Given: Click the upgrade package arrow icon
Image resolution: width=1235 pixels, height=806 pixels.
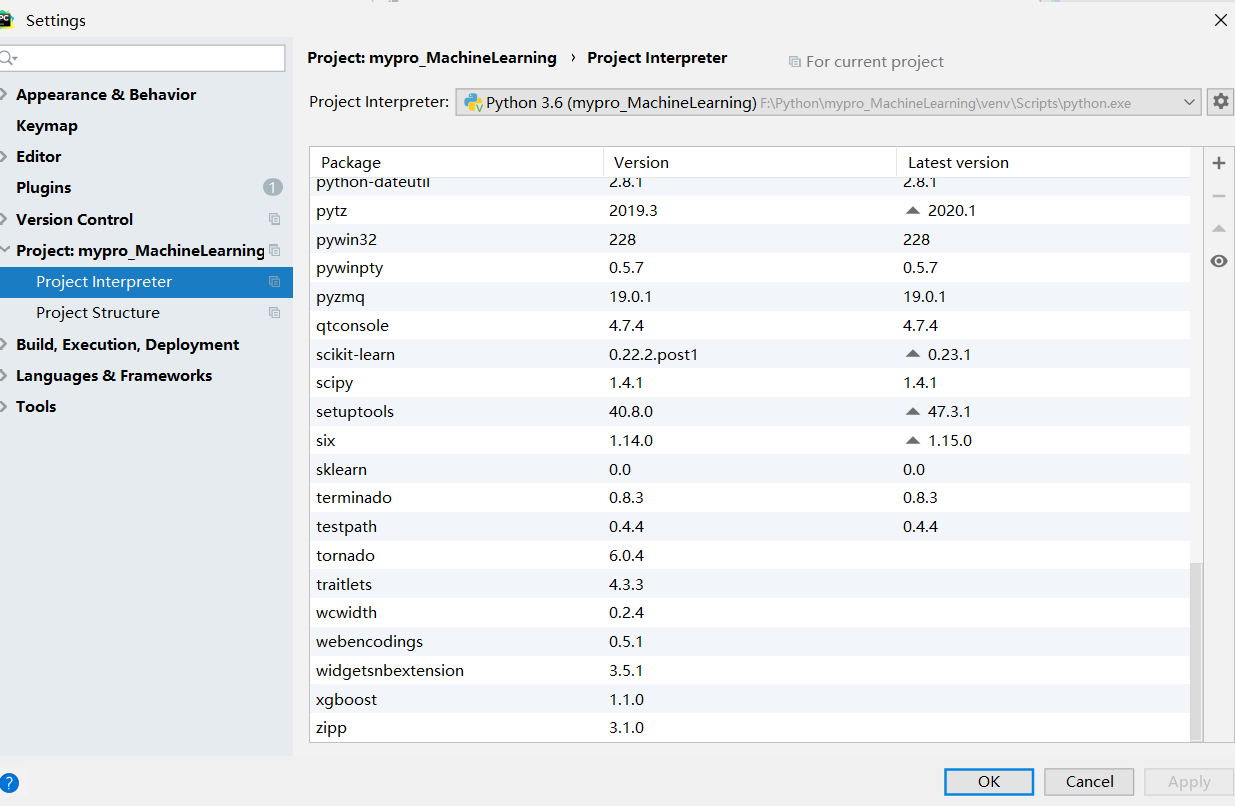Looking at the screenshot, I should click(1218, 229).
